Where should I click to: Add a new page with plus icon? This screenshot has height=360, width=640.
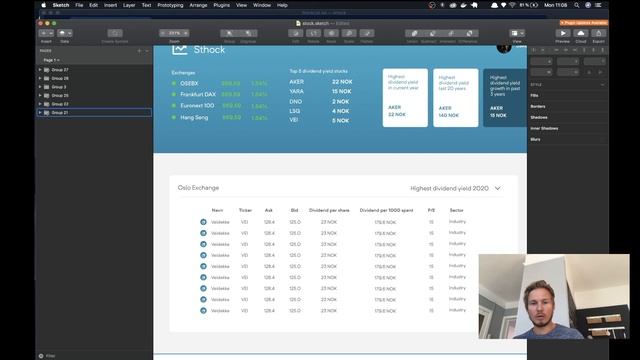pyautogui.click(x=139, y=51)
